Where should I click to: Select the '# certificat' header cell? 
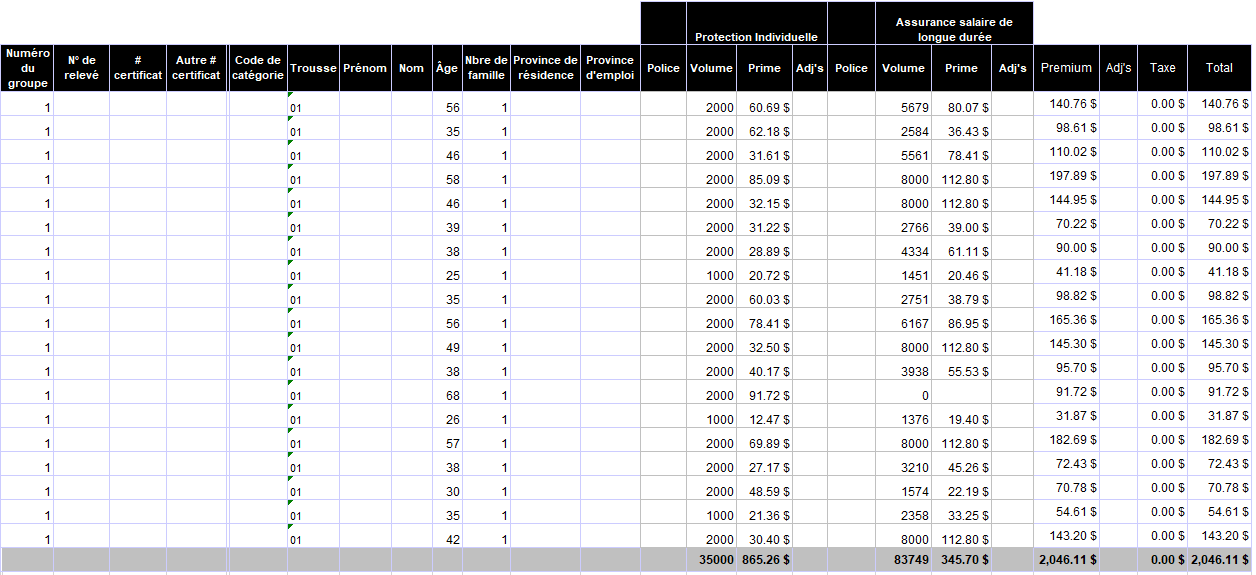click(x=138, y=68)
